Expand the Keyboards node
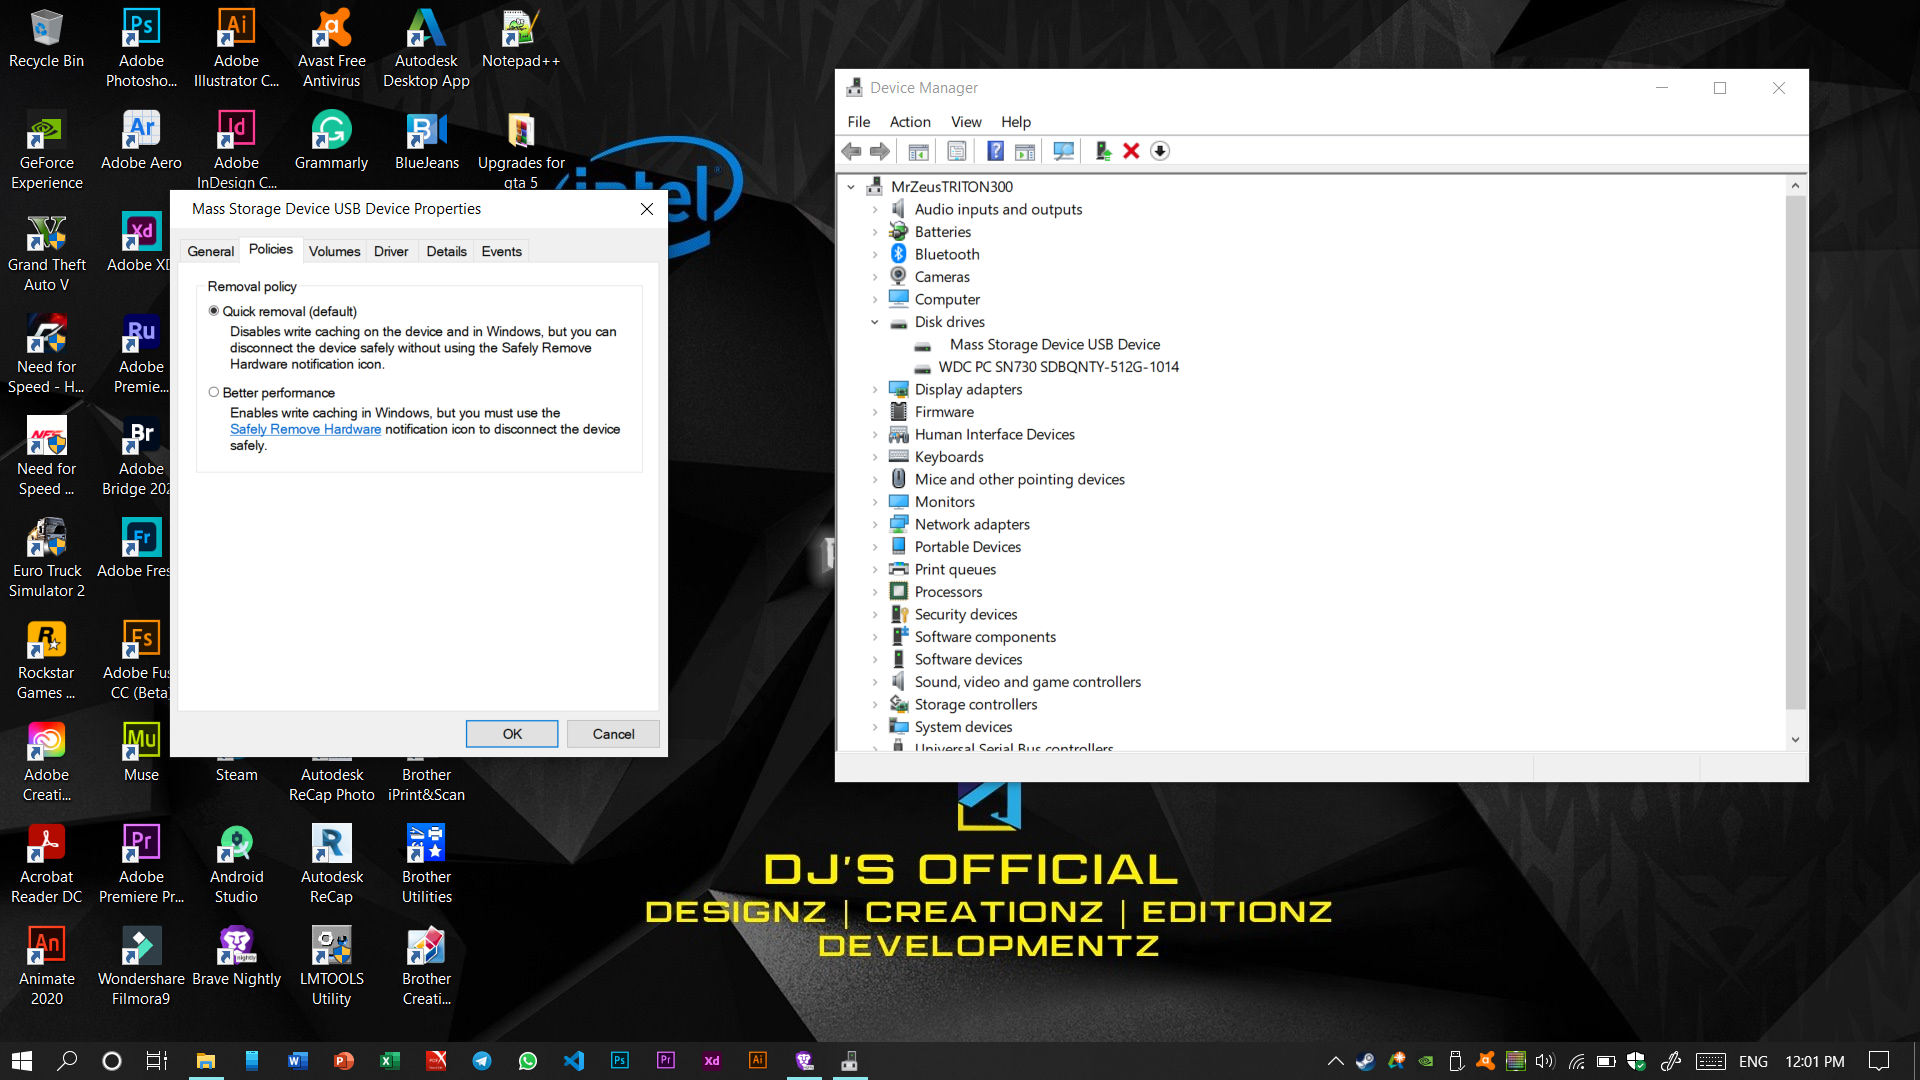This screenshot has height=1080, width=1920. tap(875, 457)
